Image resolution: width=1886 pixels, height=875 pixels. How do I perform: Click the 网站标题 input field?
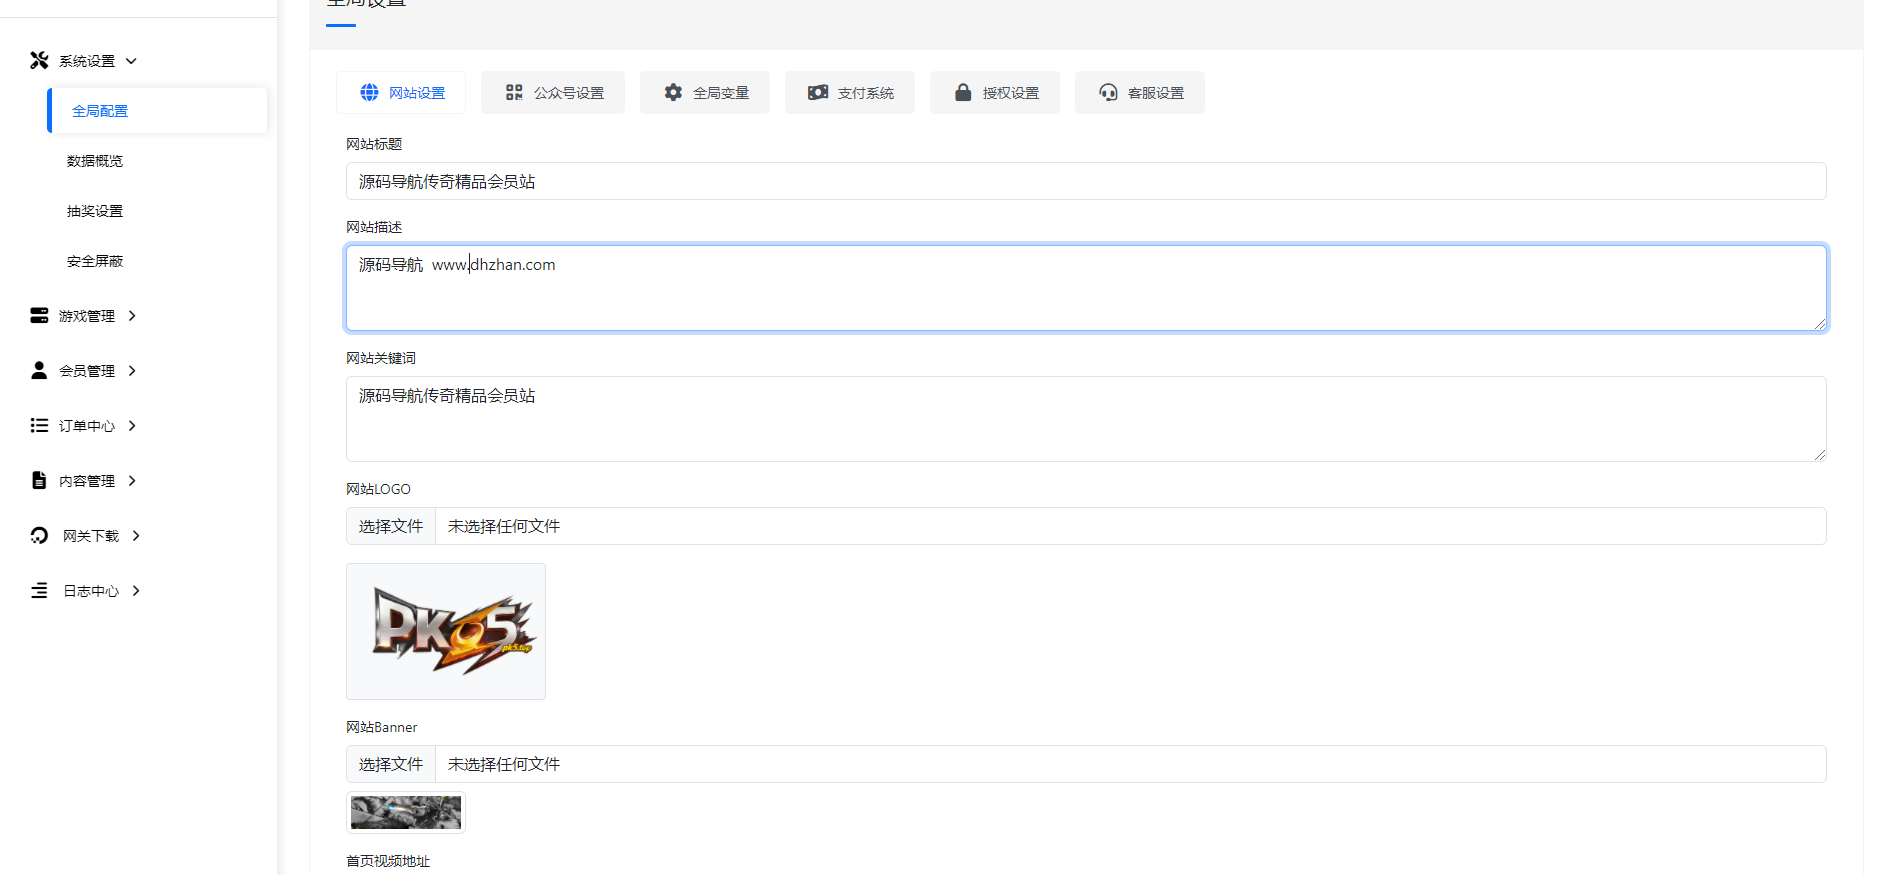pos(1085,181)
